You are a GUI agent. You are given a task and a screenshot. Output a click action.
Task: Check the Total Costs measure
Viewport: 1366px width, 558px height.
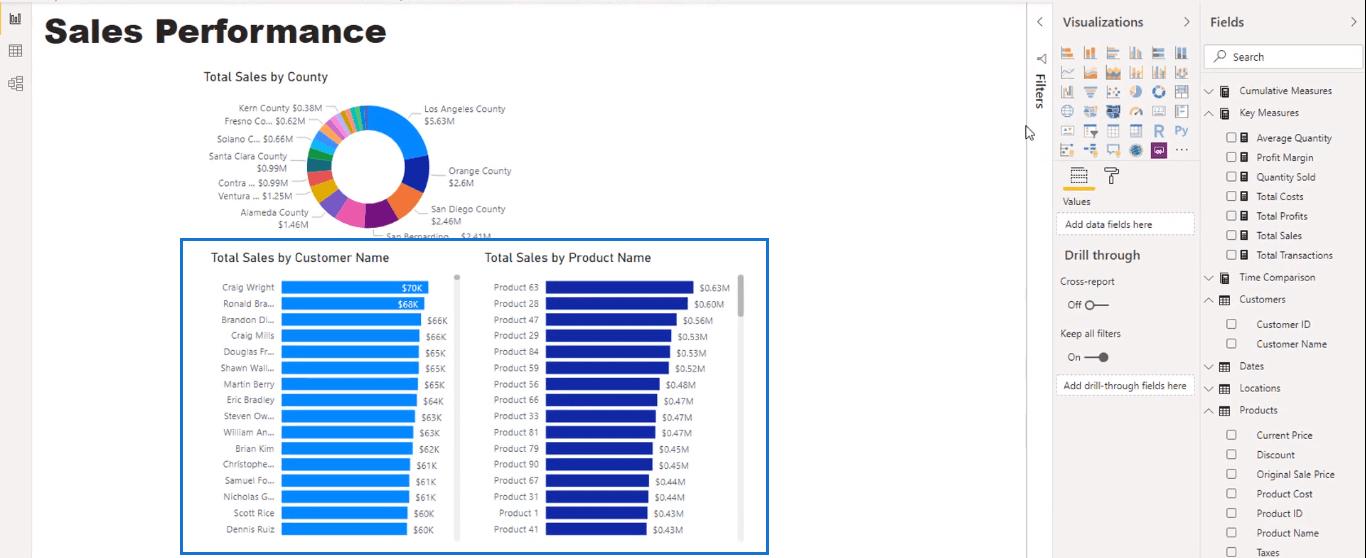[1232, 196]
